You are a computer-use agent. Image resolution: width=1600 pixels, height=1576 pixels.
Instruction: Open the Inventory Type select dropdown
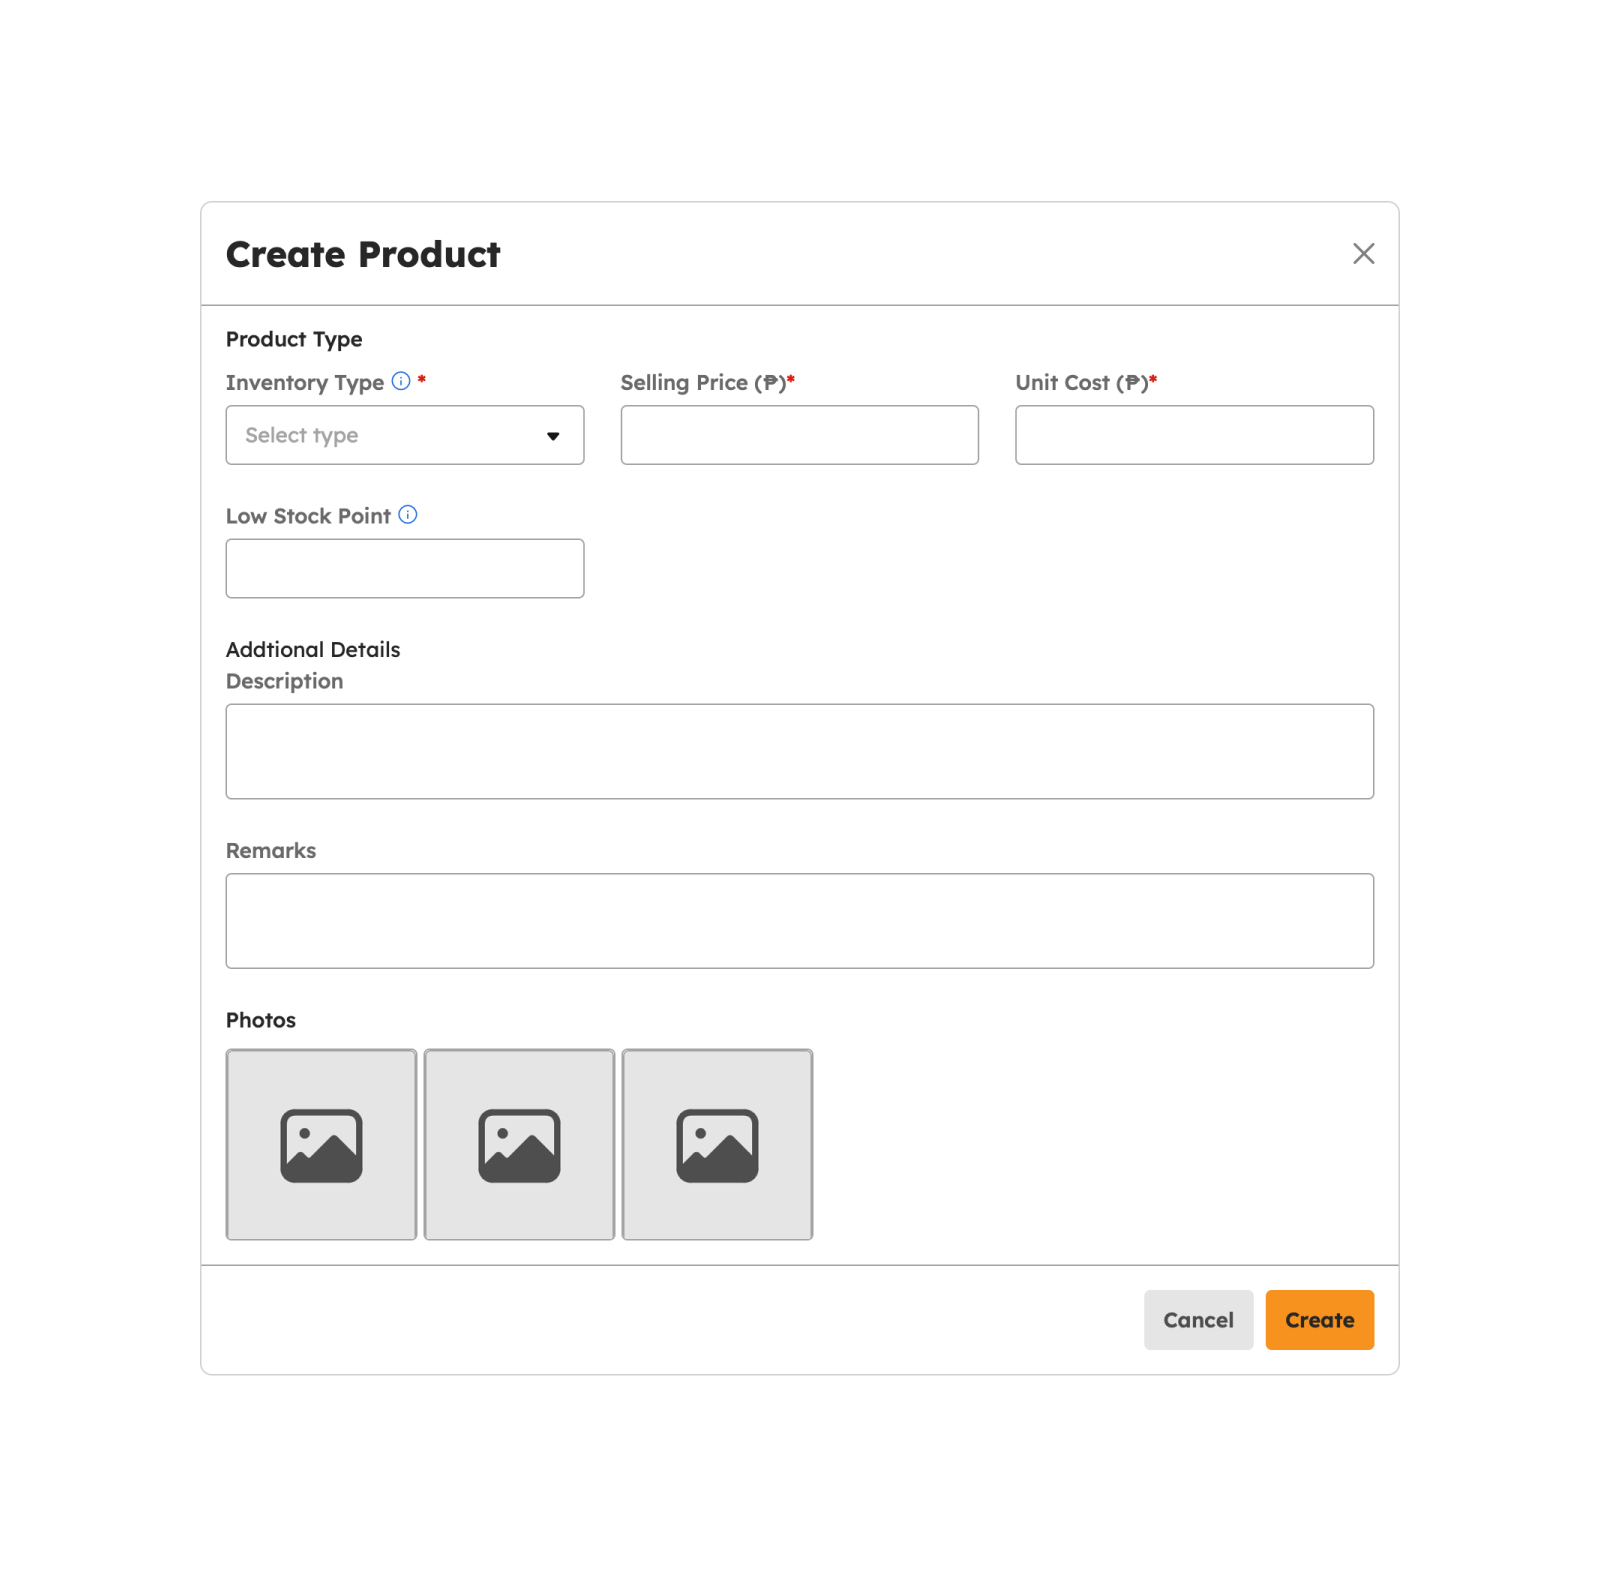point(405,435)
